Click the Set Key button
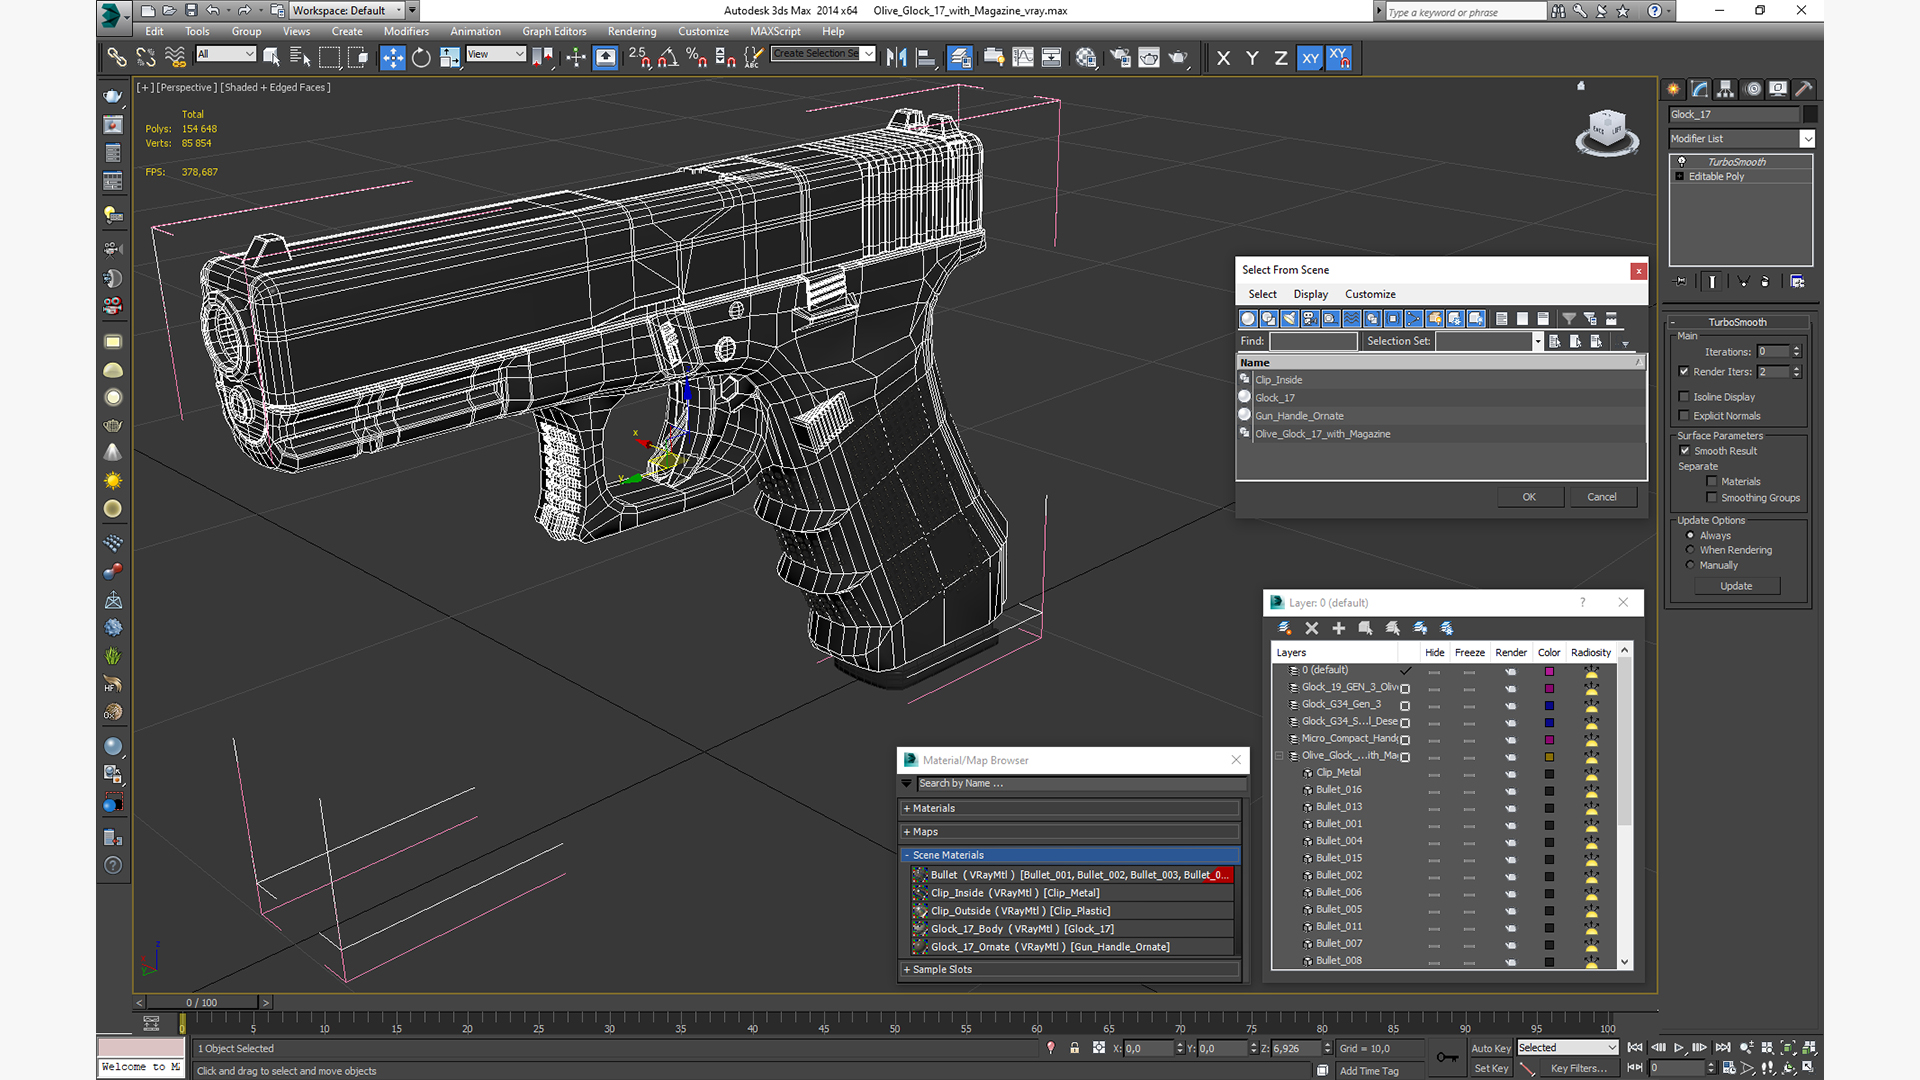The height and width of the screenshot is (1080, 1920). [1490, 1068]
